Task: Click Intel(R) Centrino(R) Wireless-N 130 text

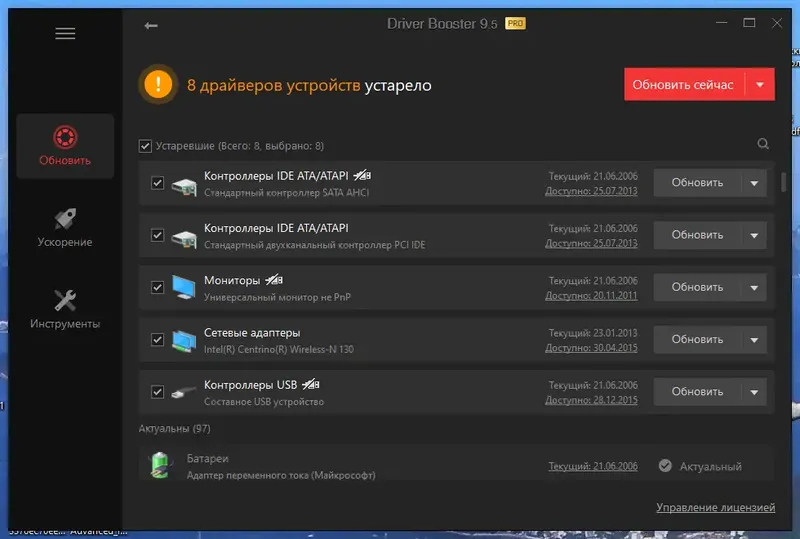Action: click(x=279, y=350)
